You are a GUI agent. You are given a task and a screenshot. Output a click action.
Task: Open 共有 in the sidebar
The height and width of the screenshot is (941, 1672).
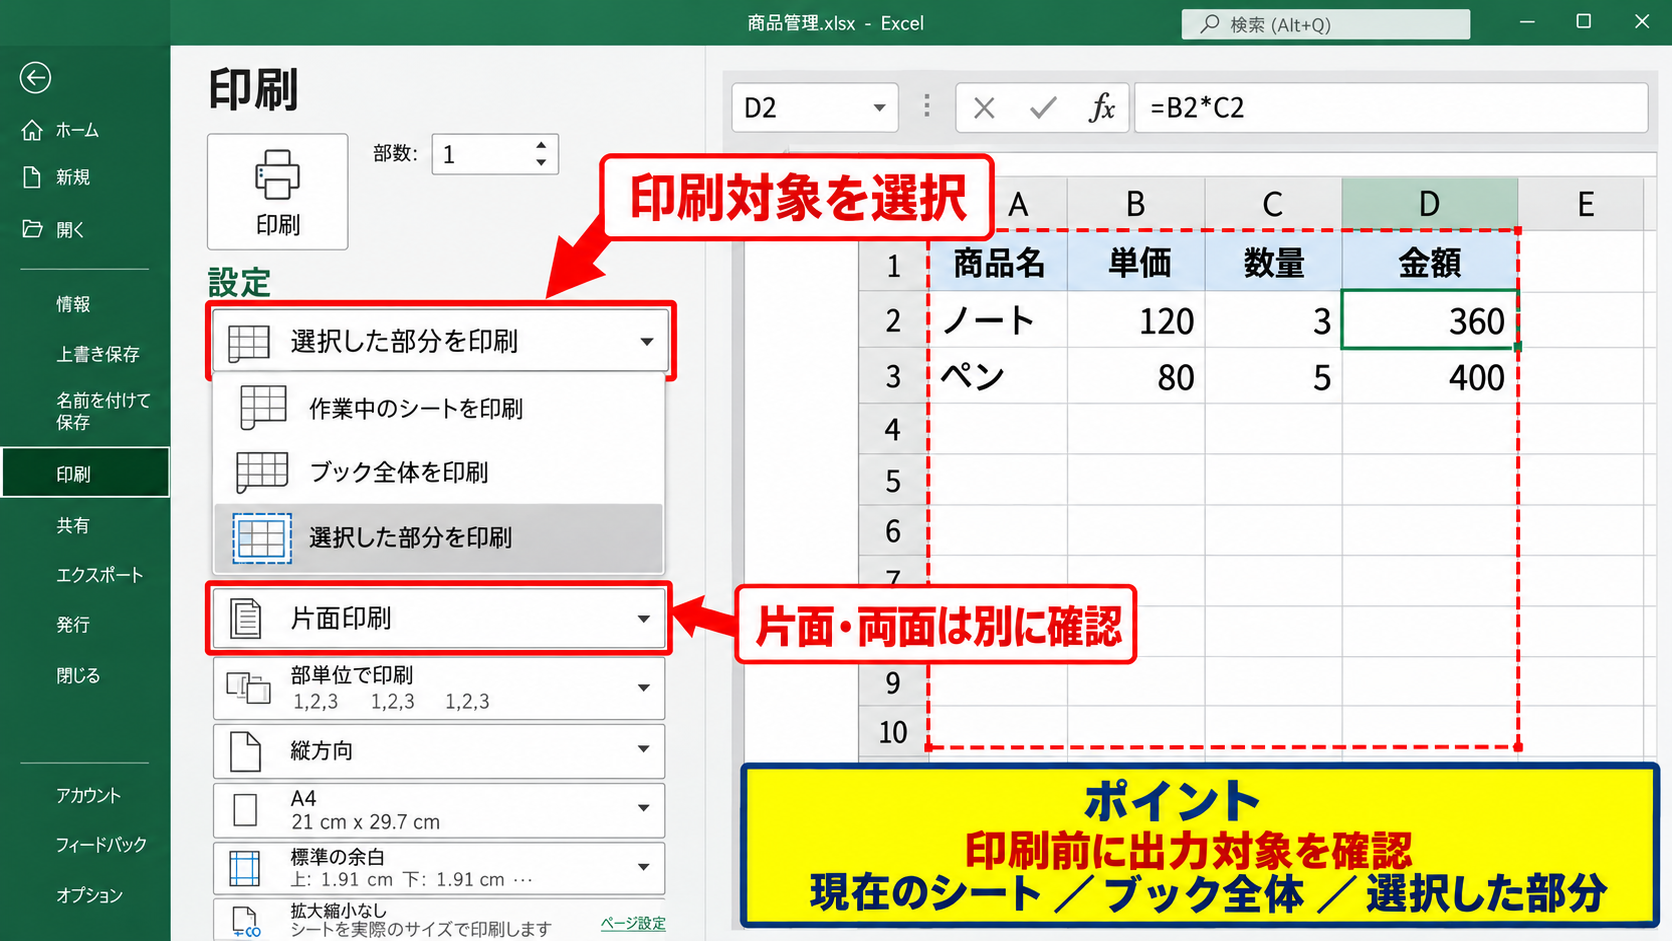(x=73, y=525)
